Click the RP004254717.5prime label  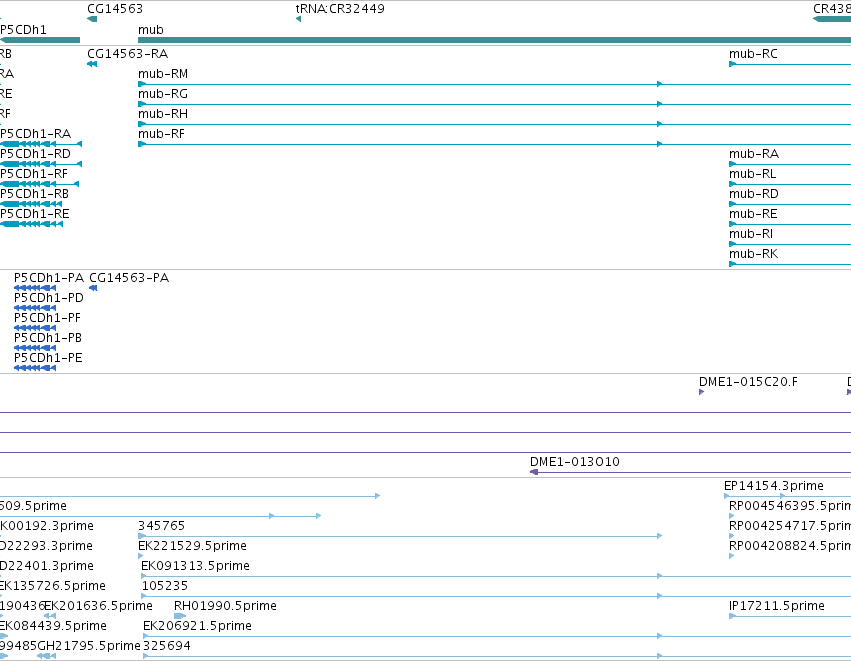click(790, 526)
